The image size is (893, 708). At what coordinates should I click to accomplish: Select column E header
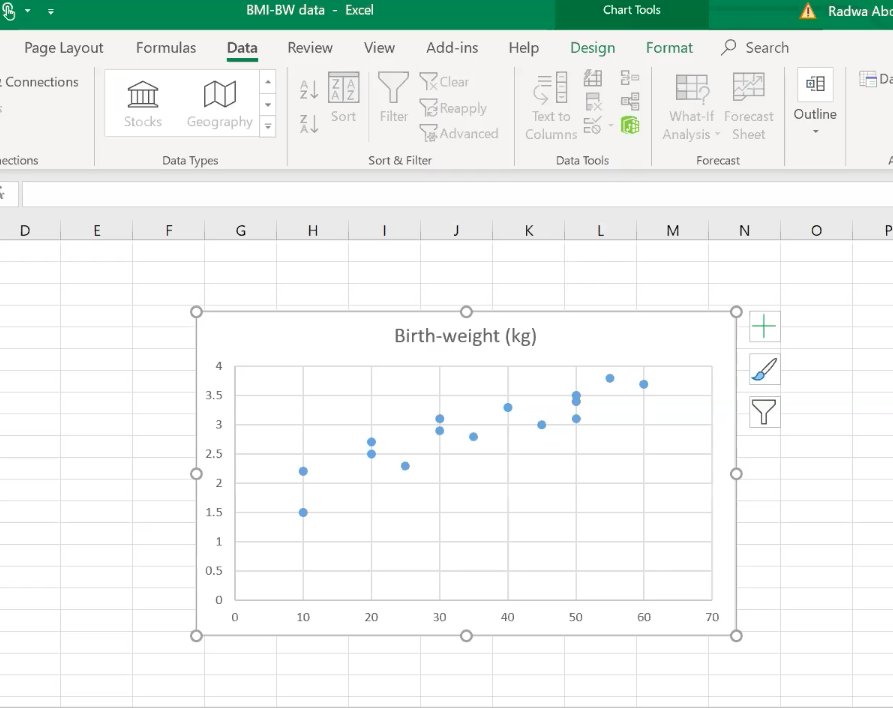[x=97, y=231]
